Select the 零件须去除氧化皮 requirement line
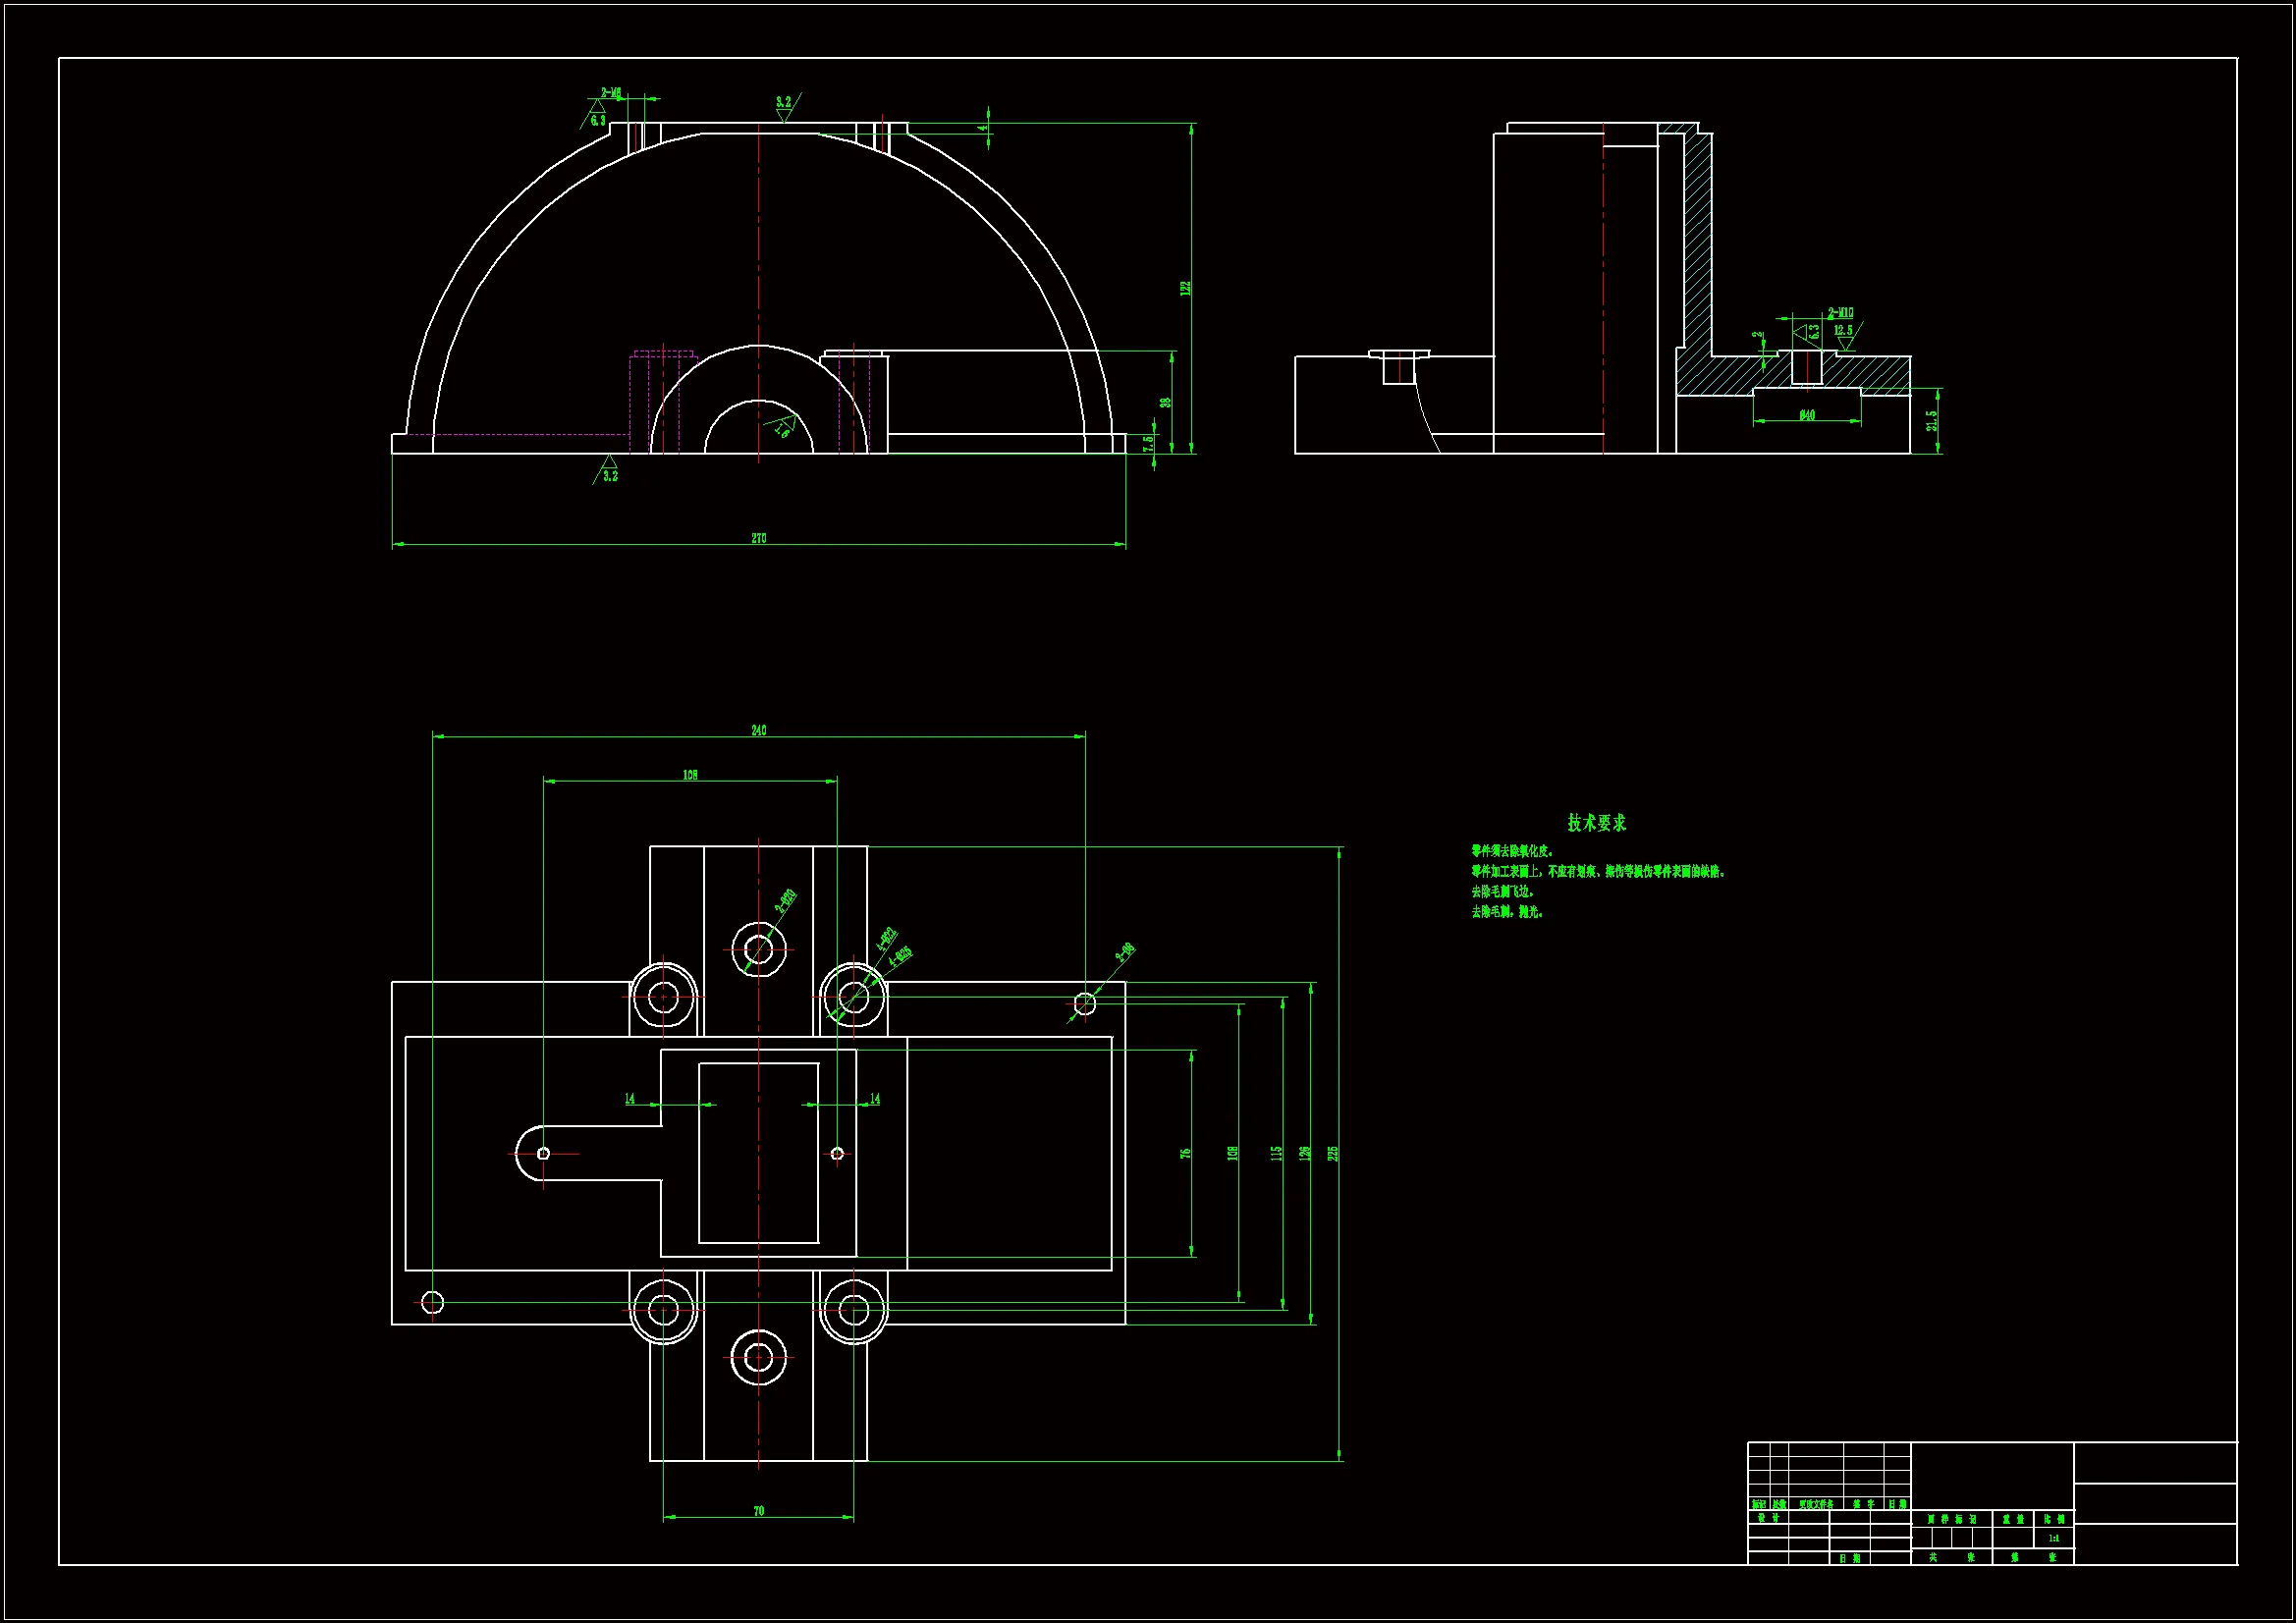This screenshot has height=1623, width=2296. [1512, 851]
